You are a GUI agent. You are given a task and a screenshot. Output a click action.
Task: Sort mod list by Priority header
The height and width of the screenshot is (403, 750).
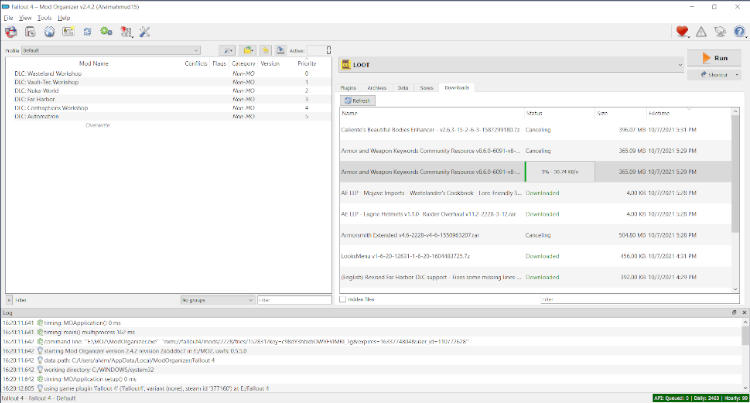coord(307,63)
